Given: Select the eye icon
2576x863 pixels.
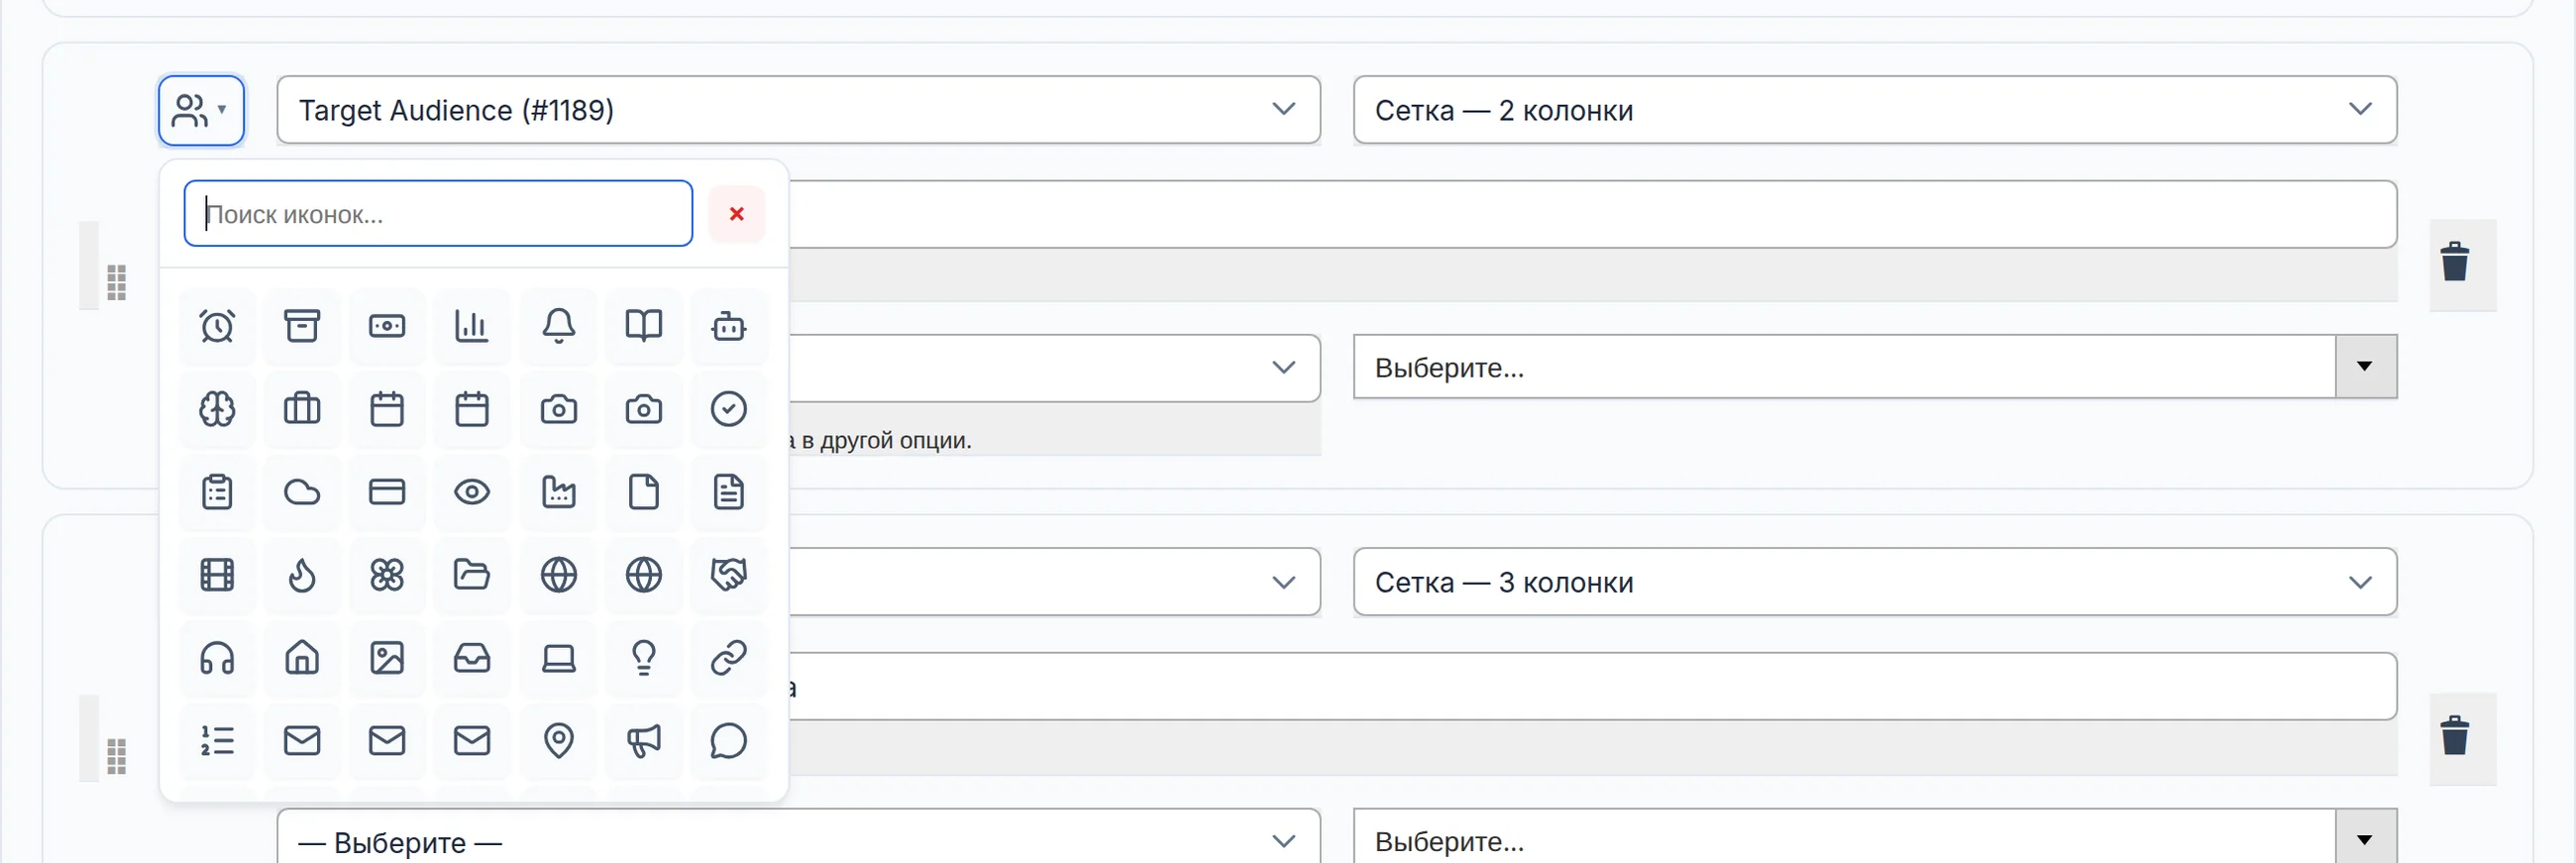Looking at the screenshot, I should [x=472, y=492].
